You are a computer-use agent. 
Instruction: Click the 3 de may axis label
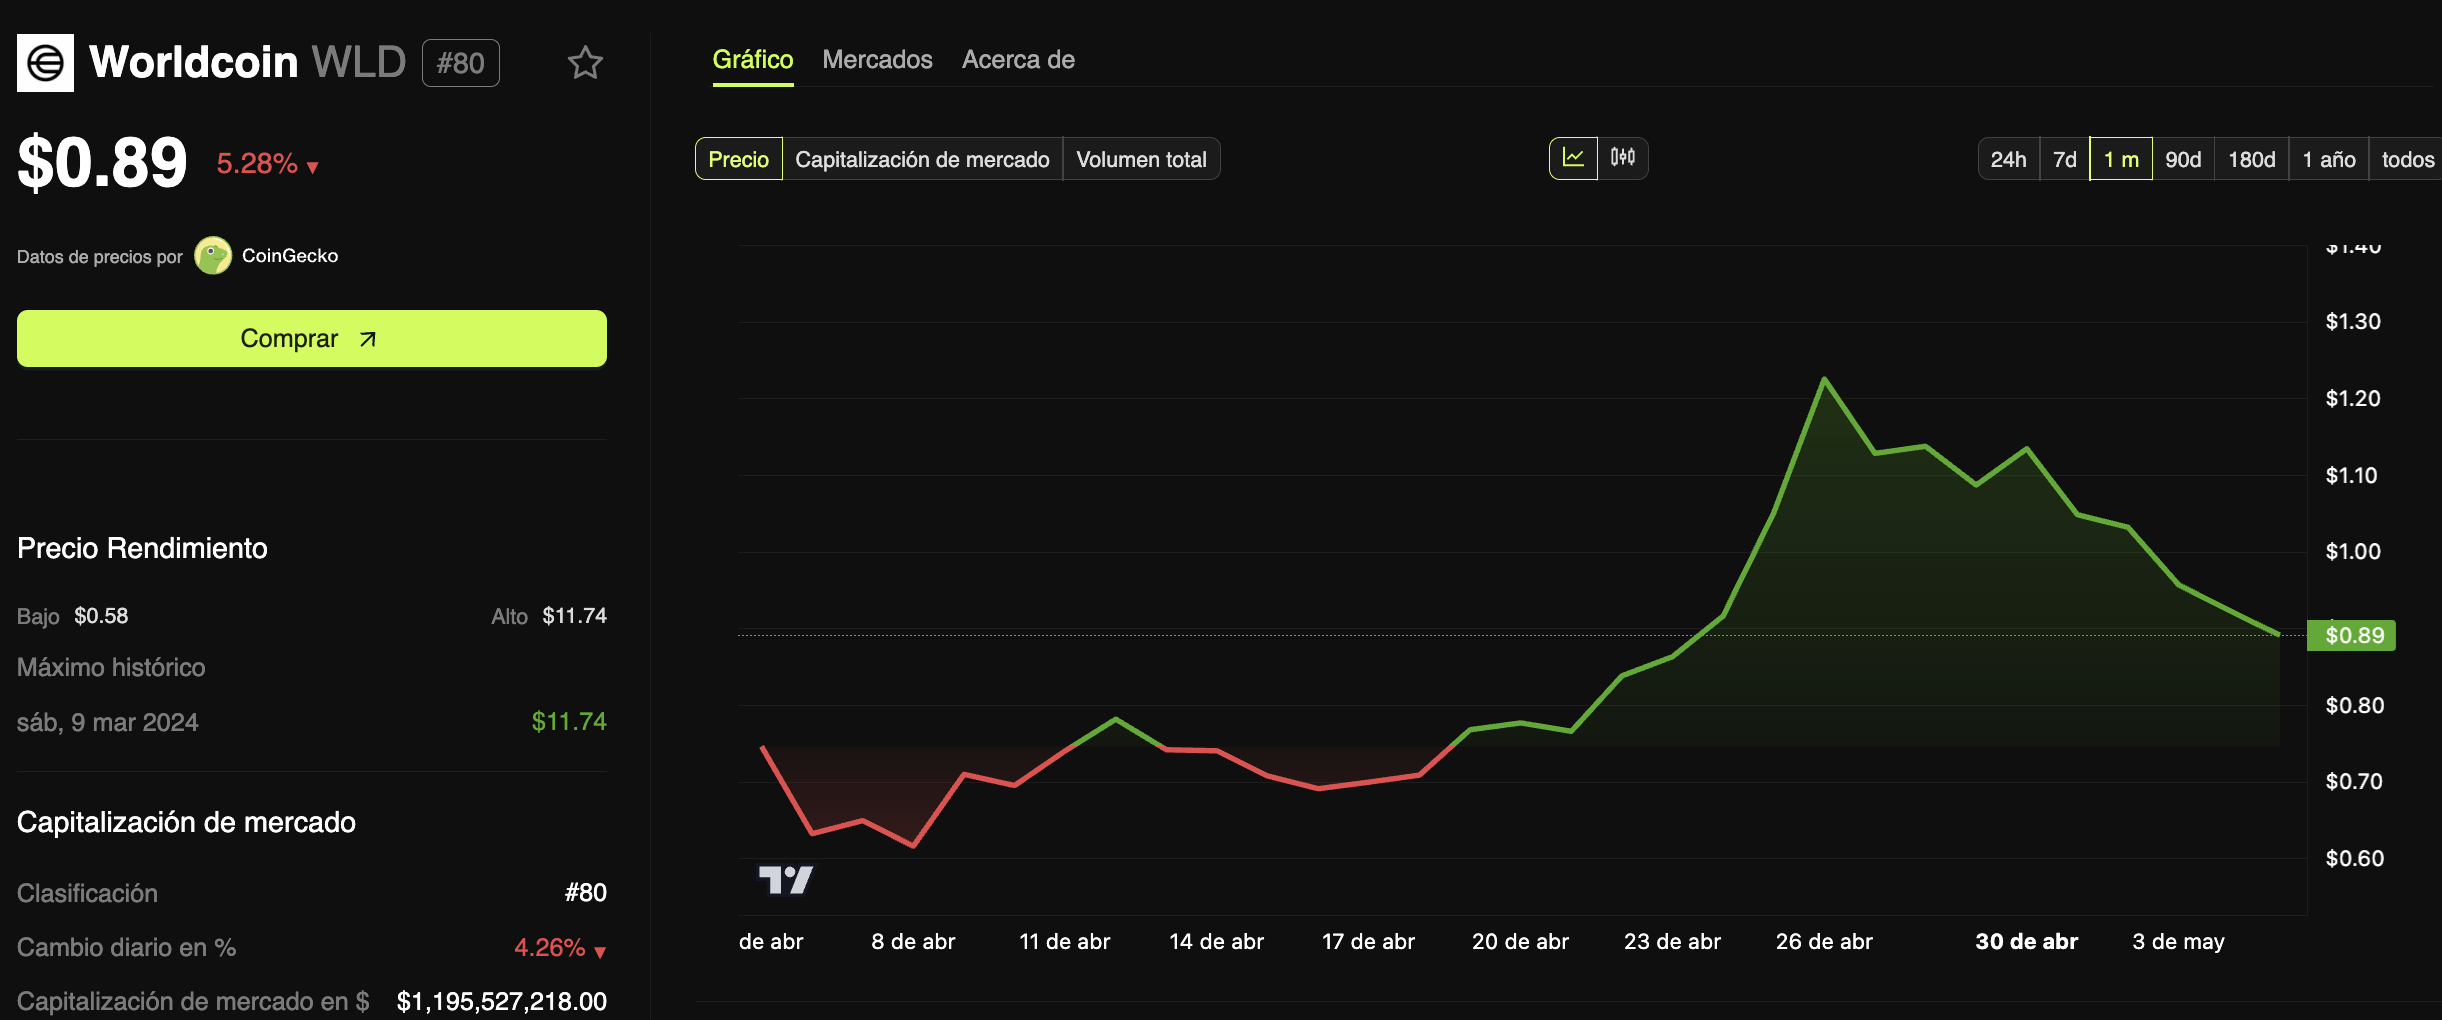tap(2178, 942)
